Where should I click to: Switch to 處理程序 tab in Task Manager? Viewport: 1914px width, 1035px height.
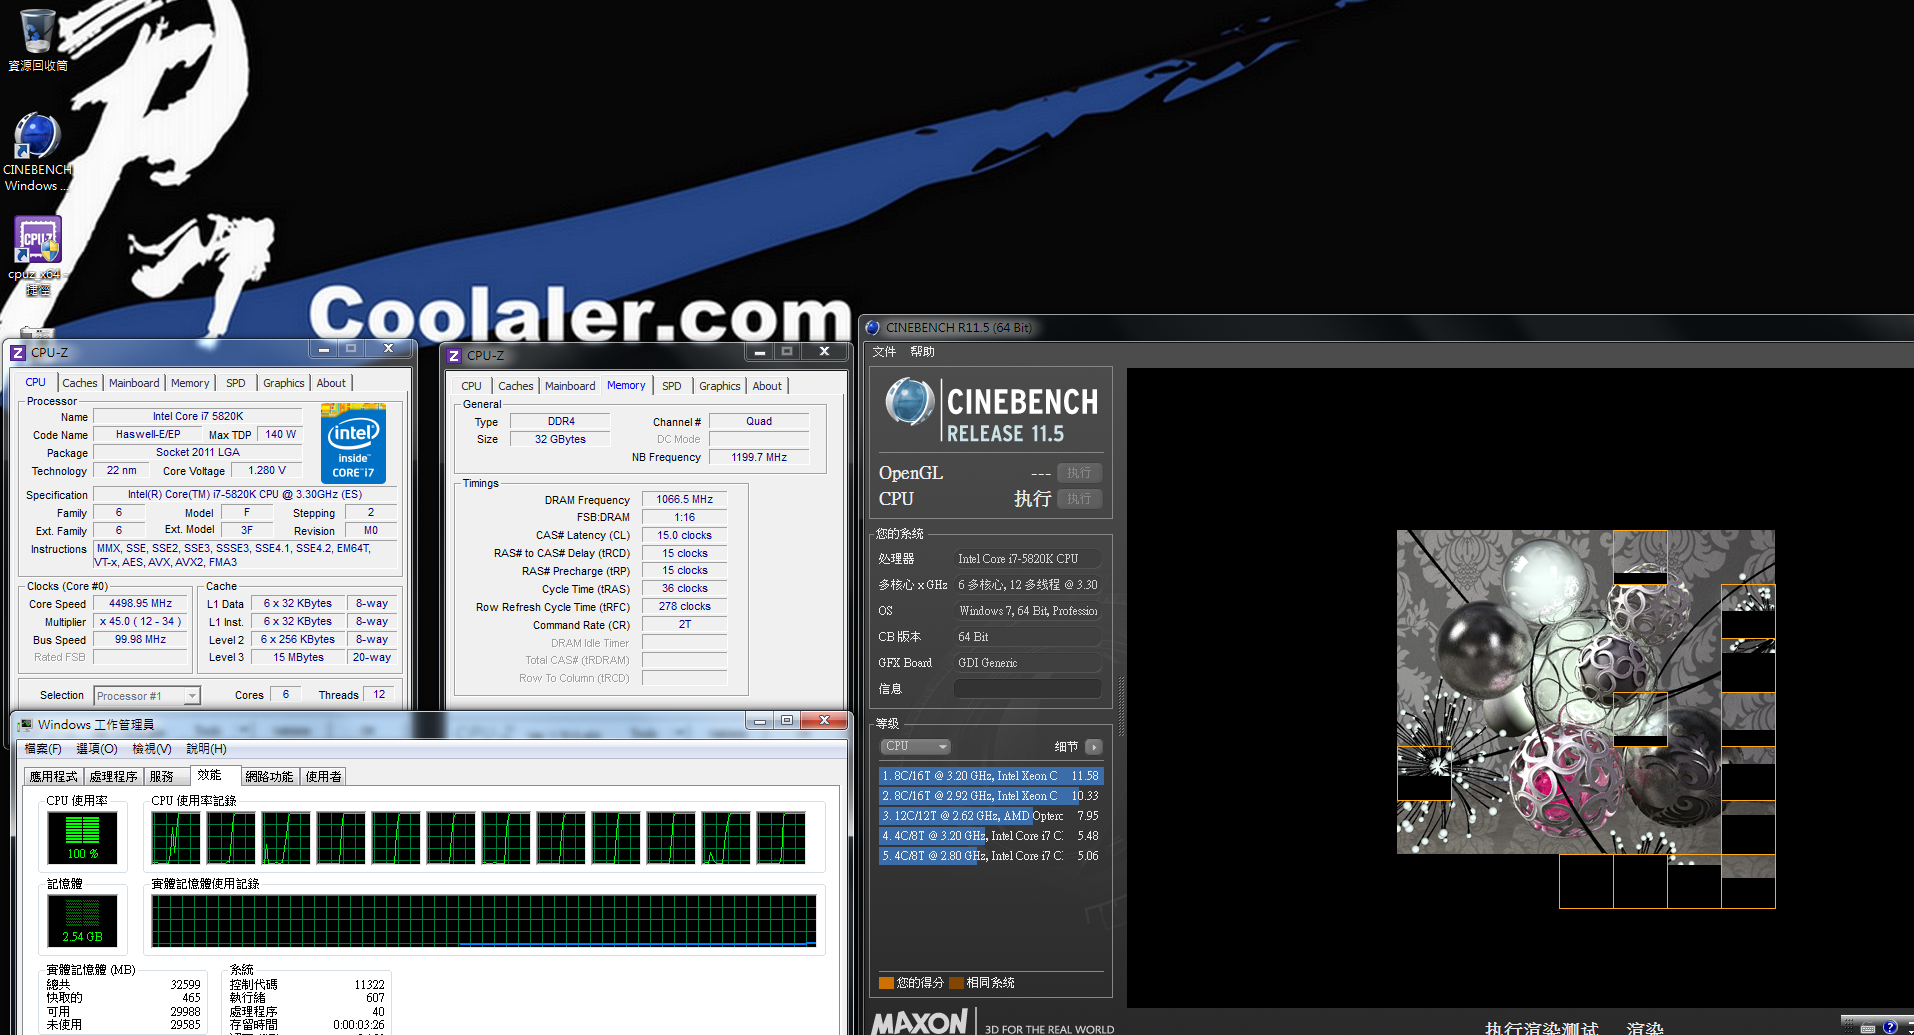pyautogui.click(x=113, y=777)
